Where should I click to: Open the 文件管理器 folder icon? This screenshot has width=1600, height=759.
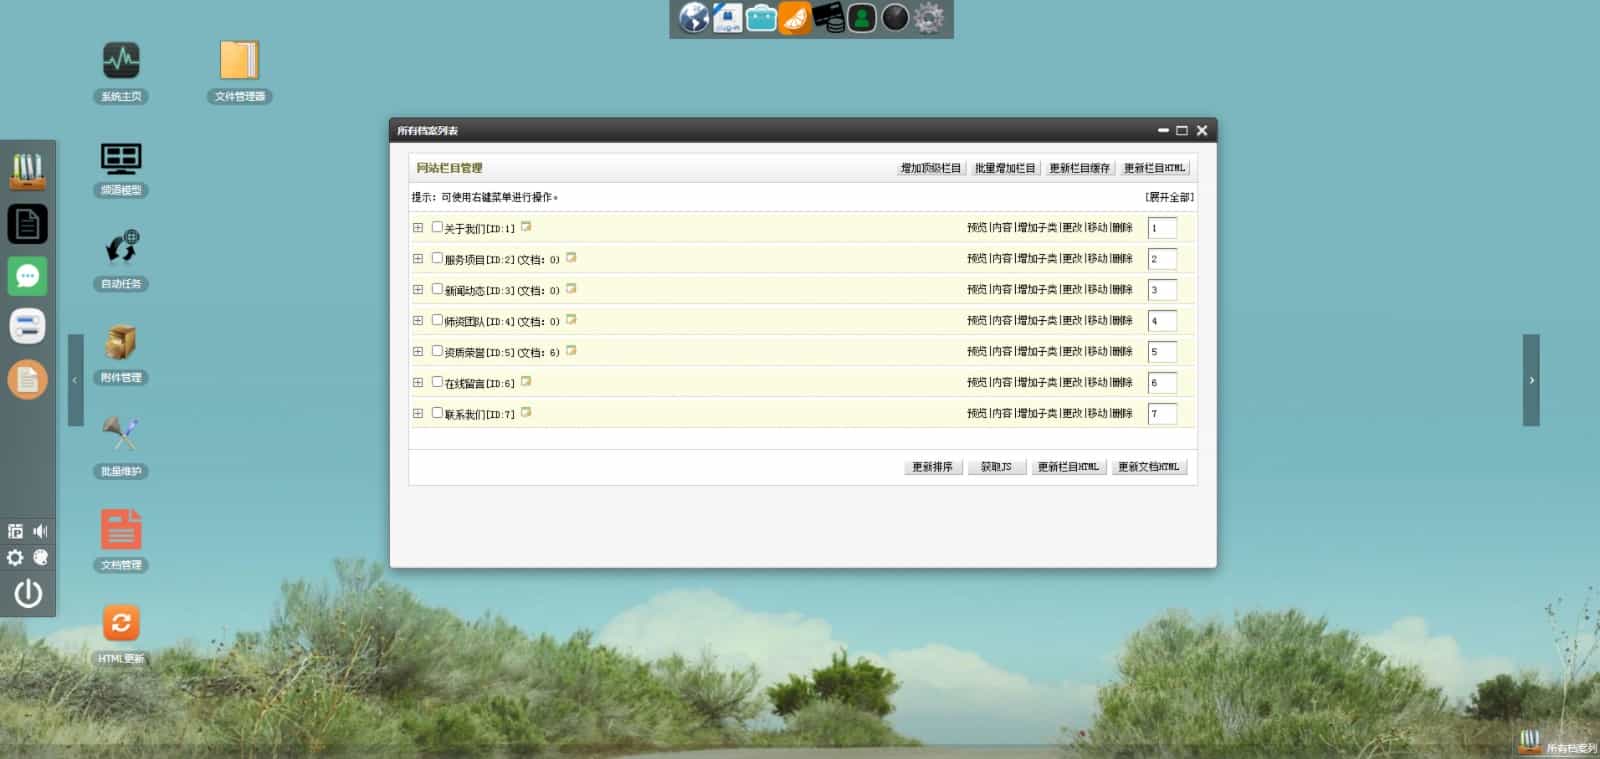pyautogui.click(x=240, y=61)
